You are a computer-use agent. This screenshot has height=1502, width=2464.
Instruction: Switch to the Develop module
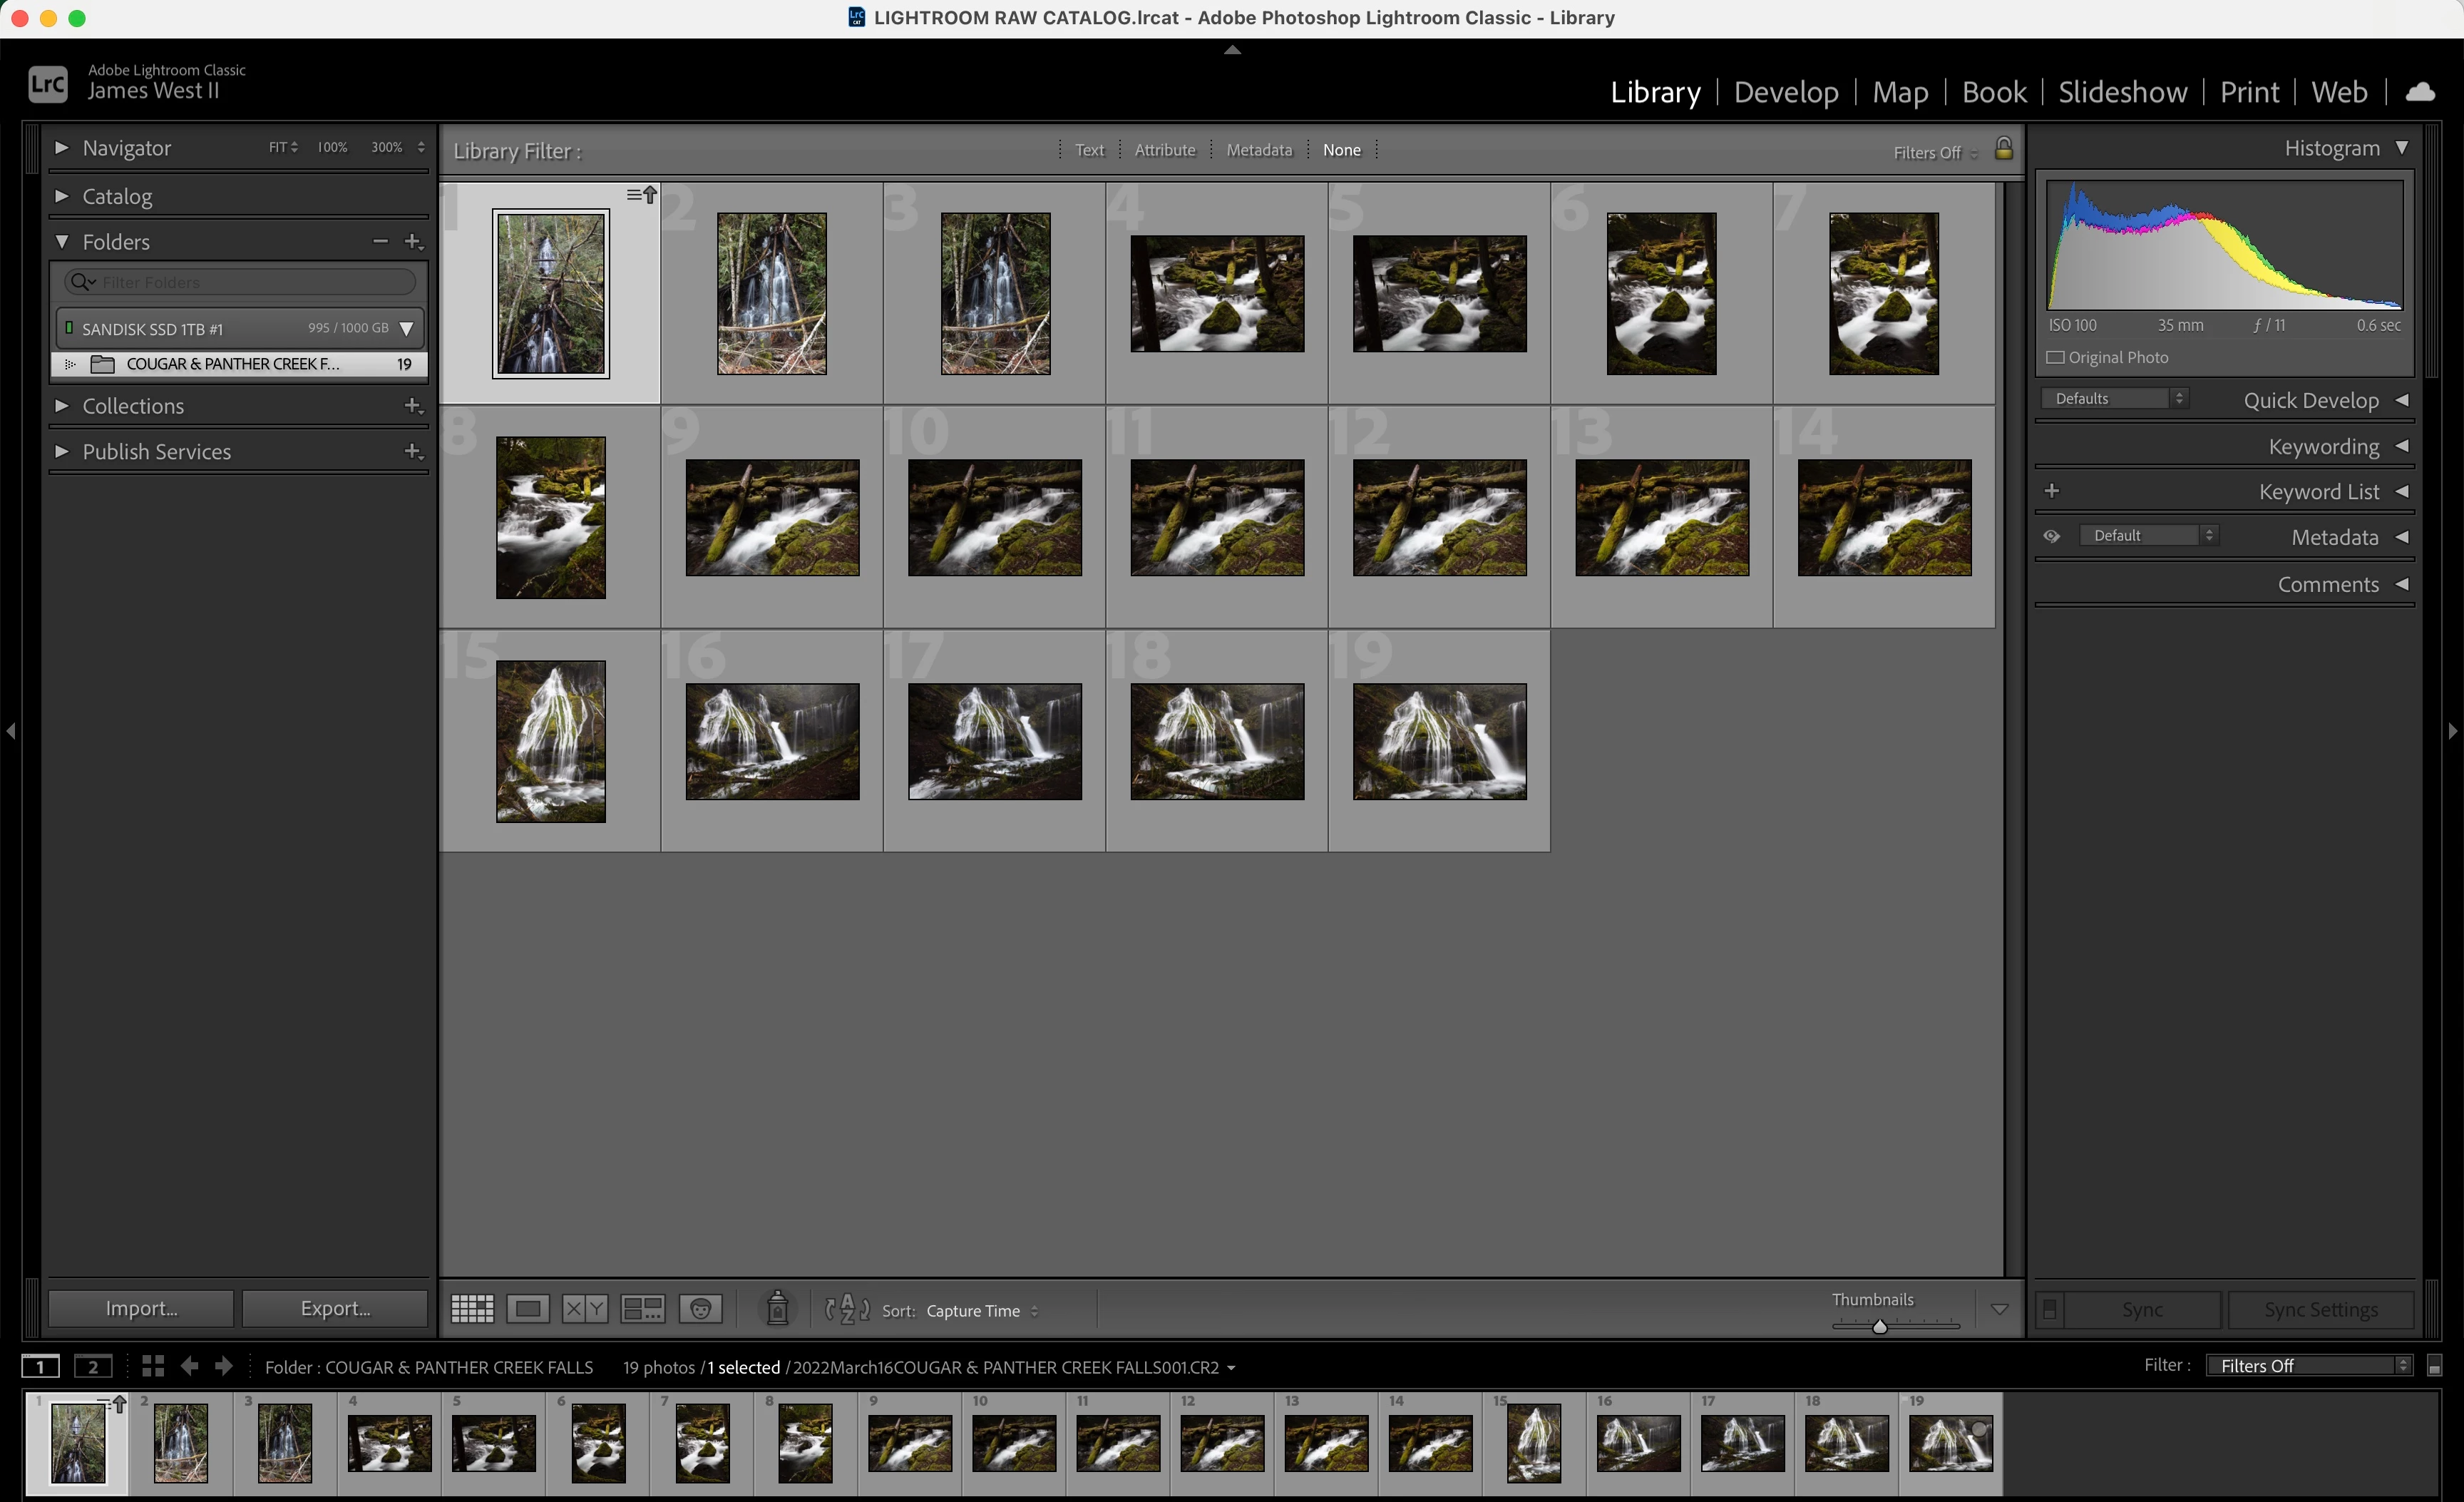pos(1785,92)
